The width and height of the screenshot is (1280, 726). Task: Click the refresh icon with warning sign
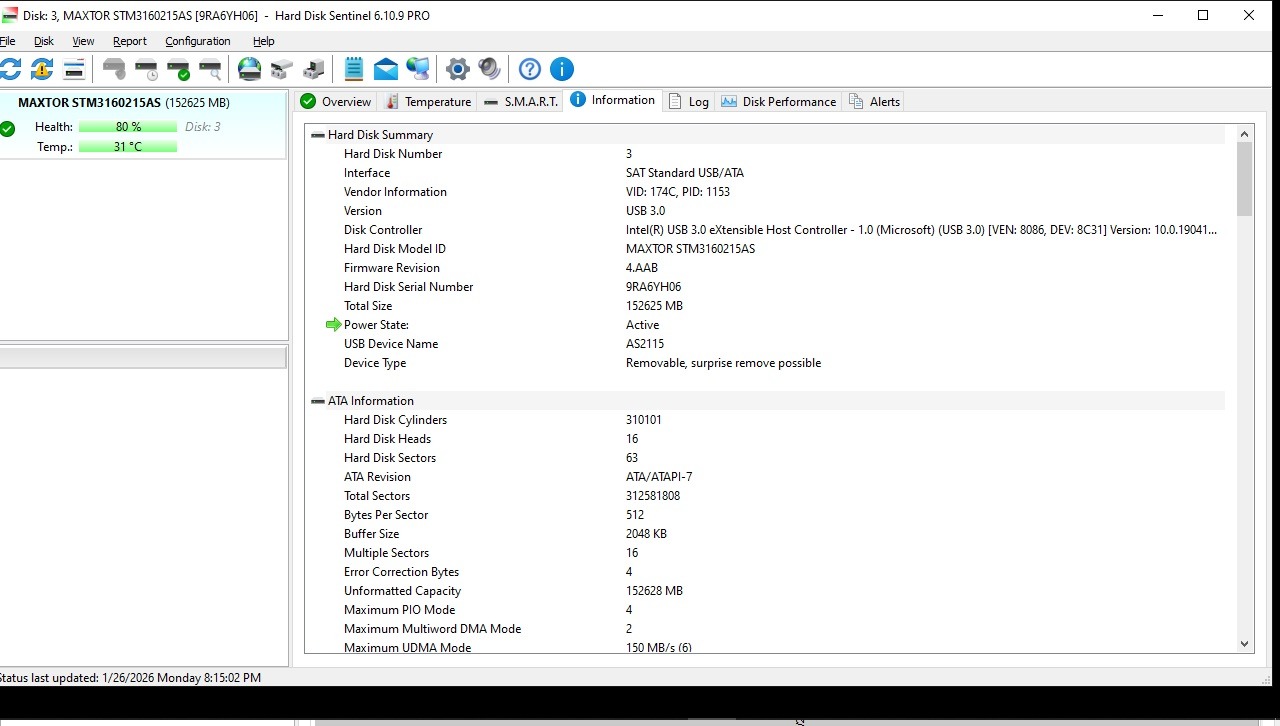[x=42, y=69]
